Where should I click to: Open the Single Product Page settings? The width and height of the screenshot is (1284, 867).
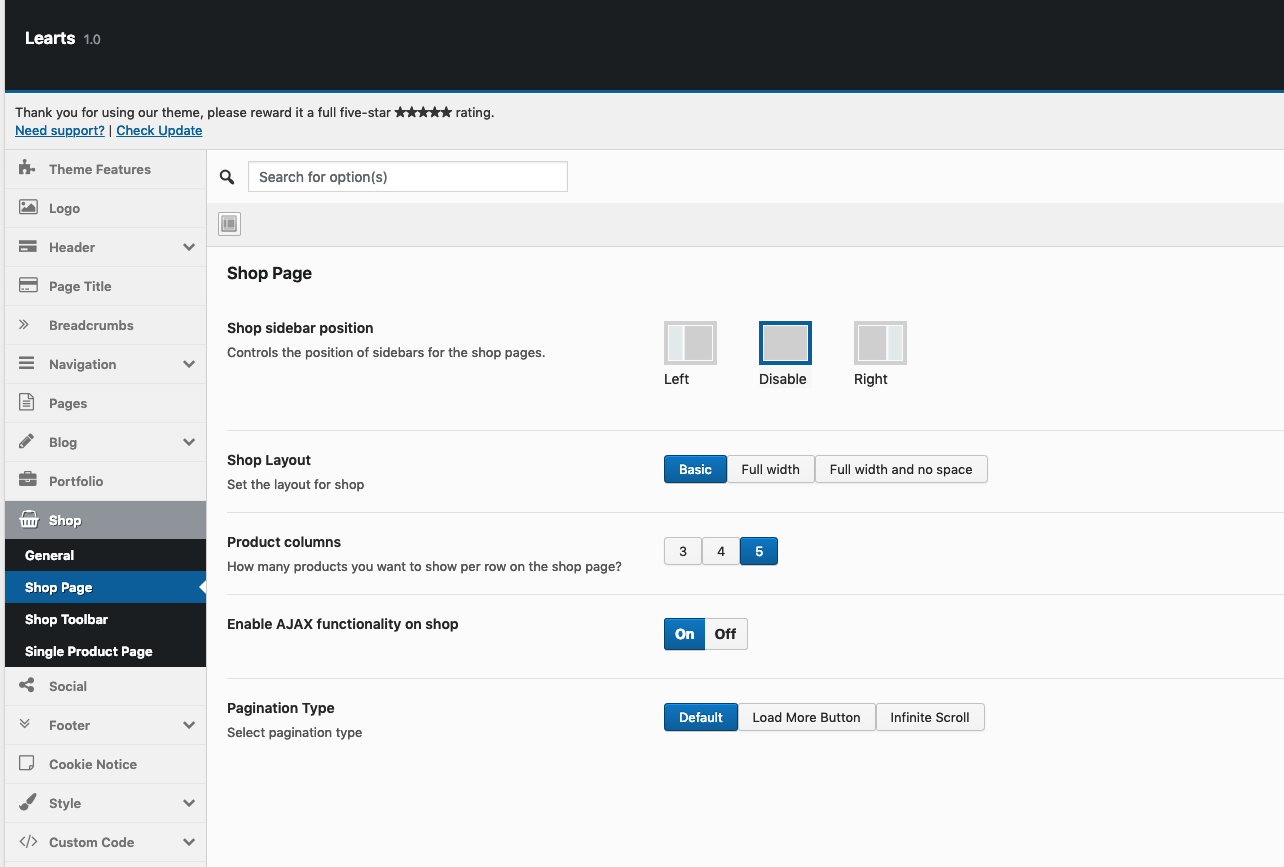point(89,651)
